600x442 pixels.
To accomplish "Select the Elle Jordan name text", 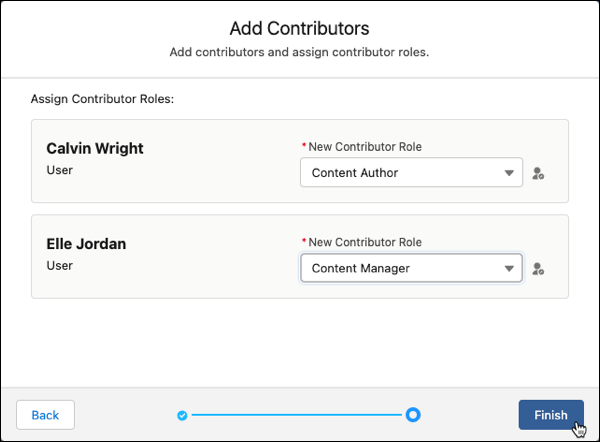I will pyautogui.click(x=86, y=244).
